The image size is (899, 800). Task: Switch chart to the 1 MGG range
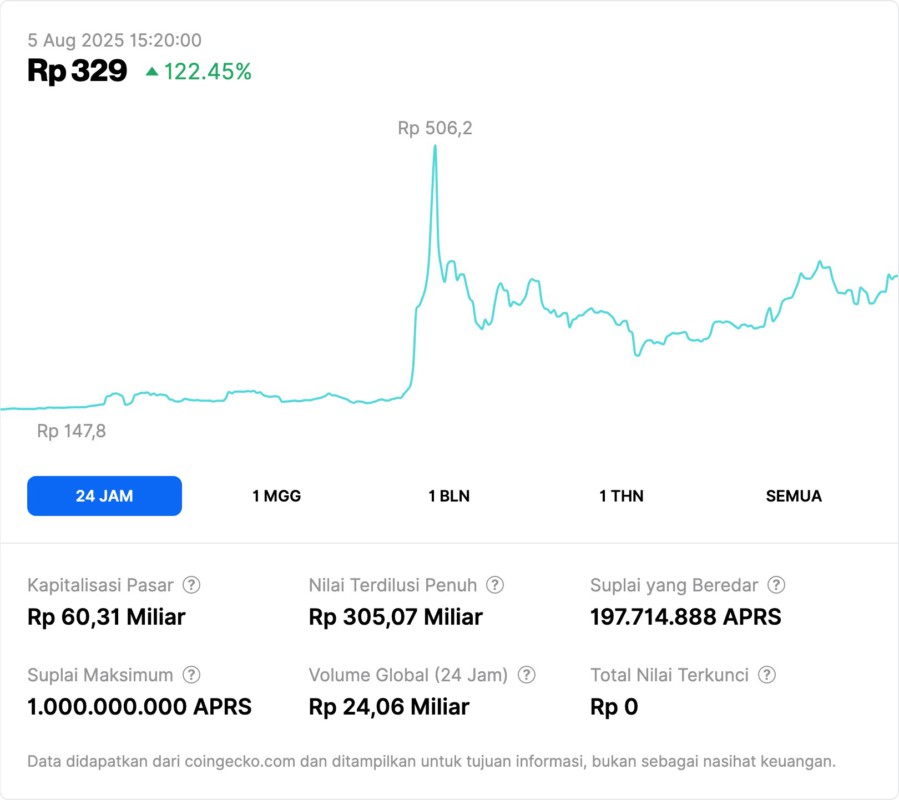point(277,496)
